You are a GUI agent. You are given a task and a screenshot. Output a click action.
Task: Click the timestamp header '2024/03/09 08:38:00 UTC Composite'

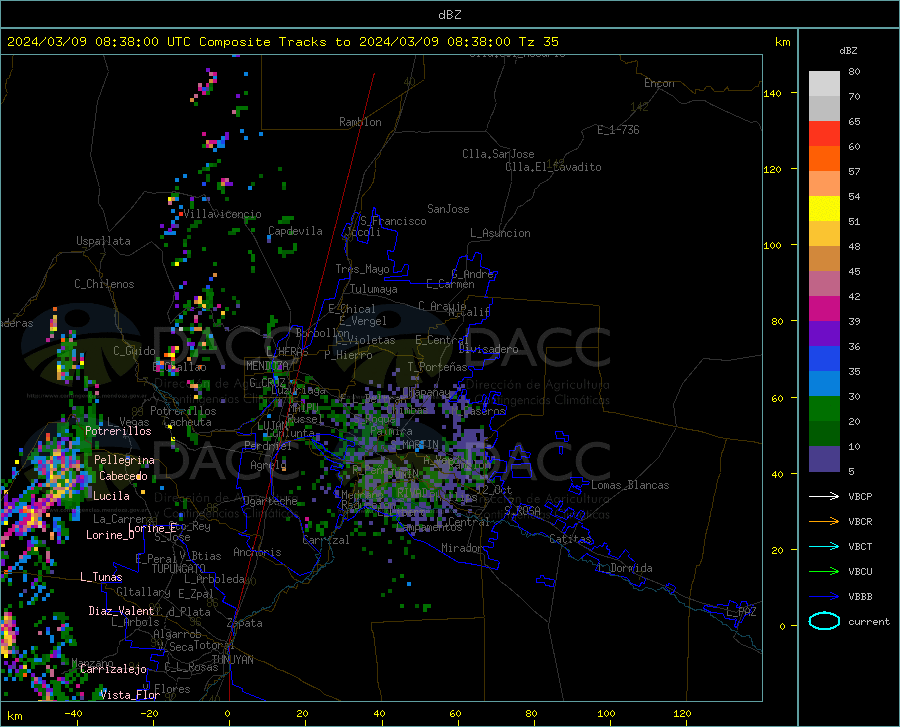(x=138, y=42)
